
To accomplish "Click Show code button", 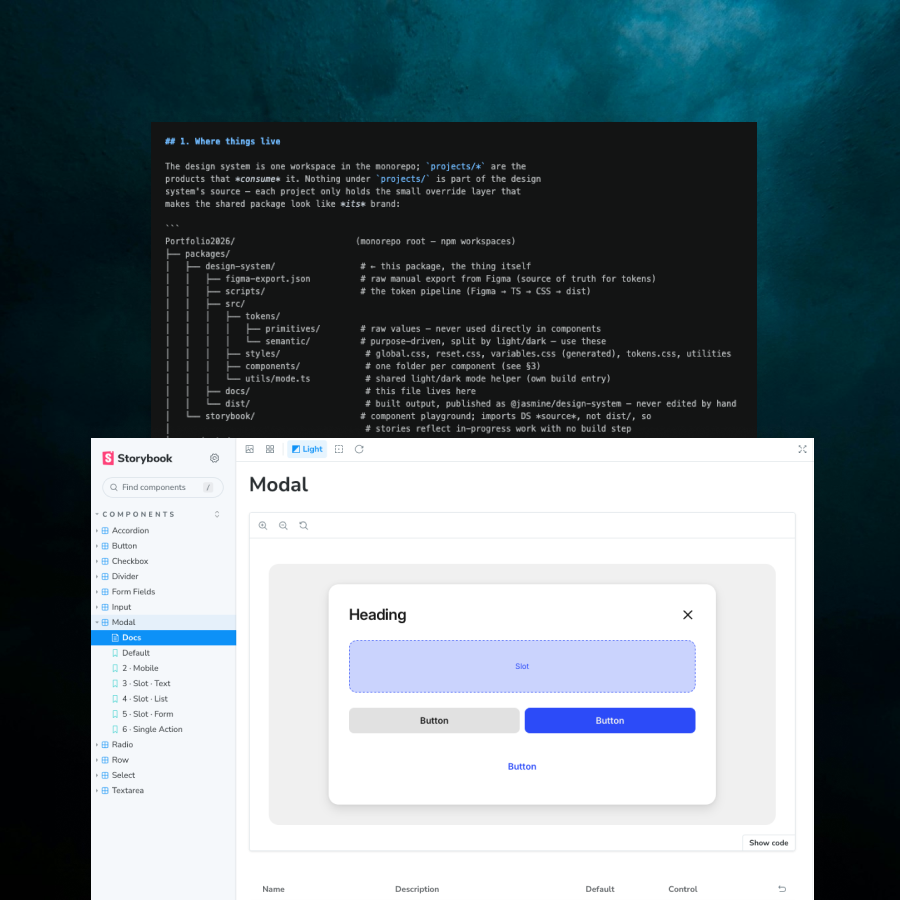I will 769,843.
